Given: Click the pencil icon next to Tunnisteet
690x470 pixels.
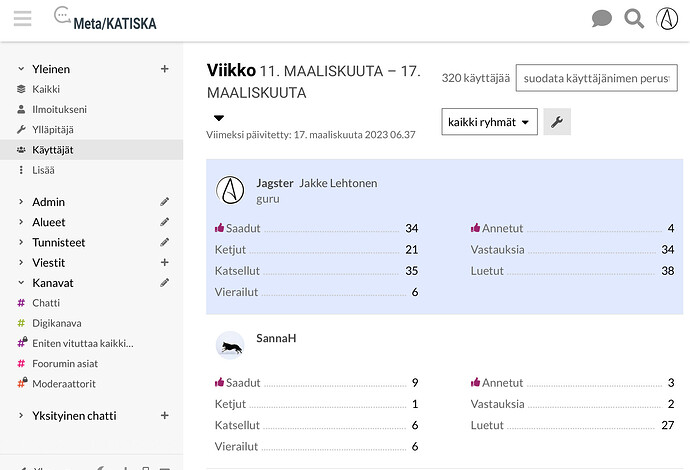Looking at the screenshot, I should [165, 242].
